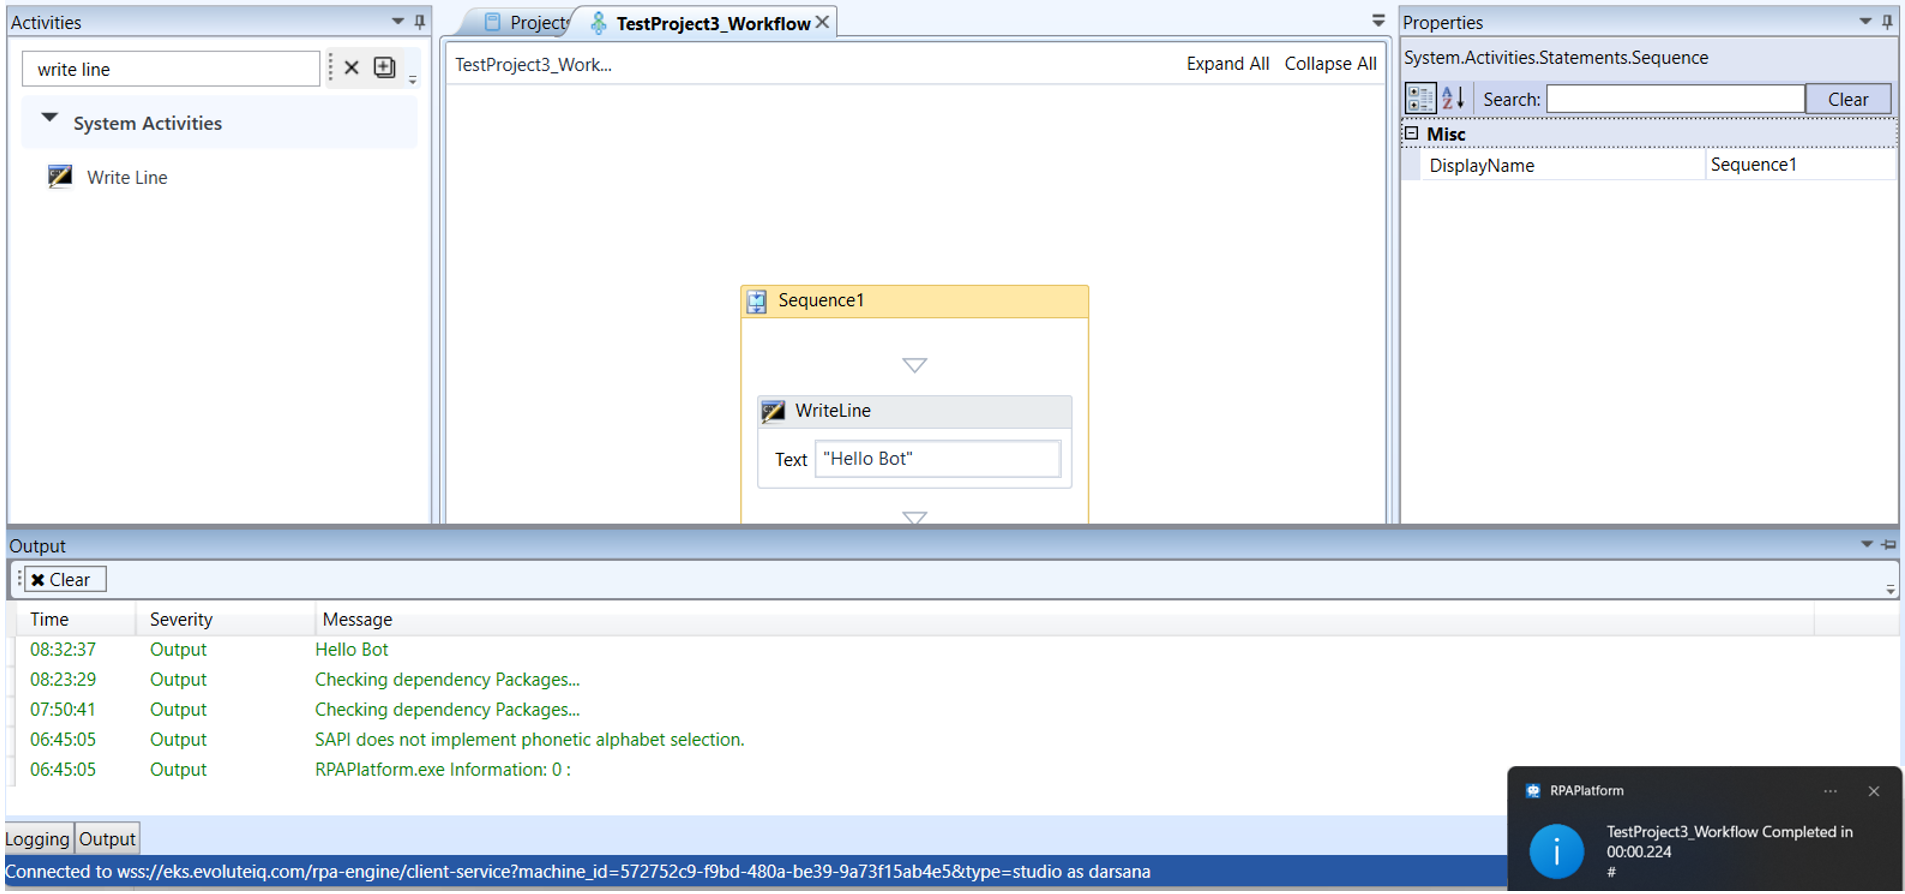This screenshot has width=1905, height=894.
Task: Switch to the Project tab
Action: pos(528,22)
